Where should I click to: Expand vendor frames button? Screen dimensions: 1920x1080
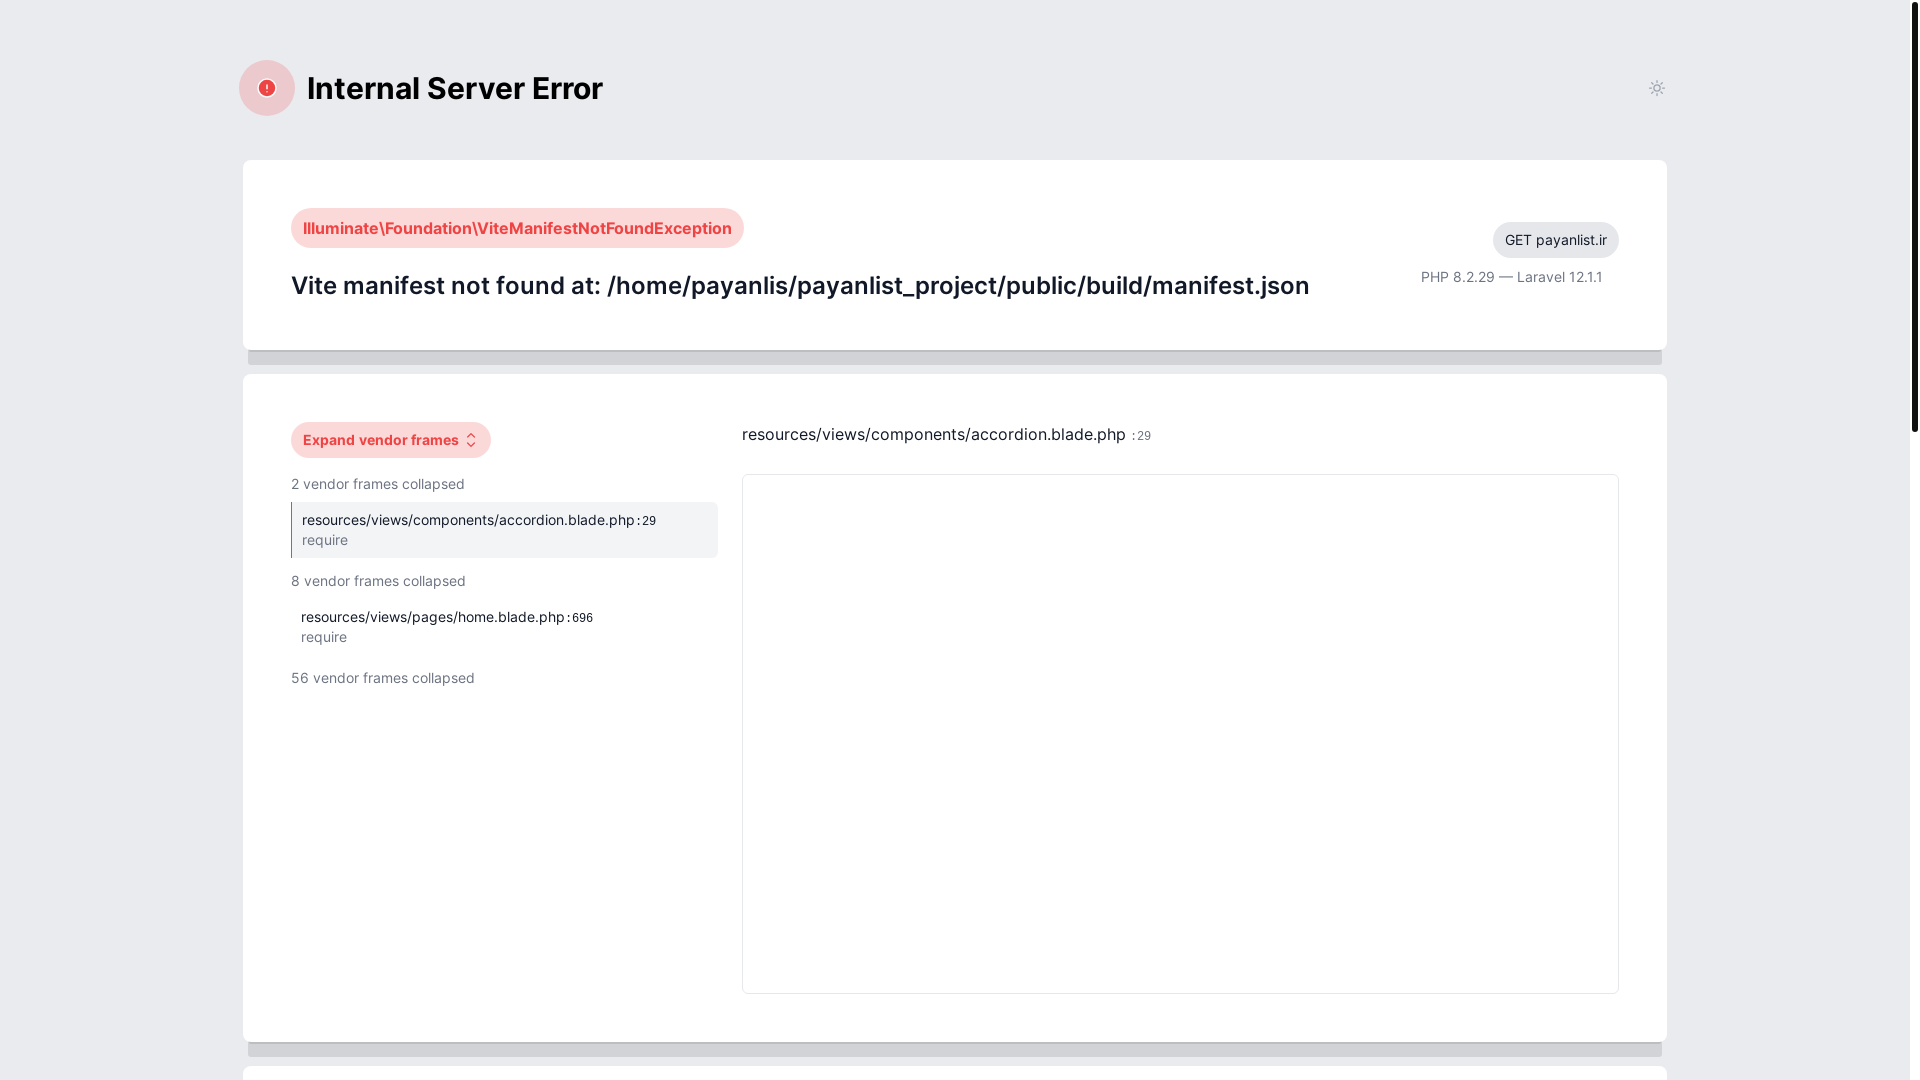(x=391, y=440)
